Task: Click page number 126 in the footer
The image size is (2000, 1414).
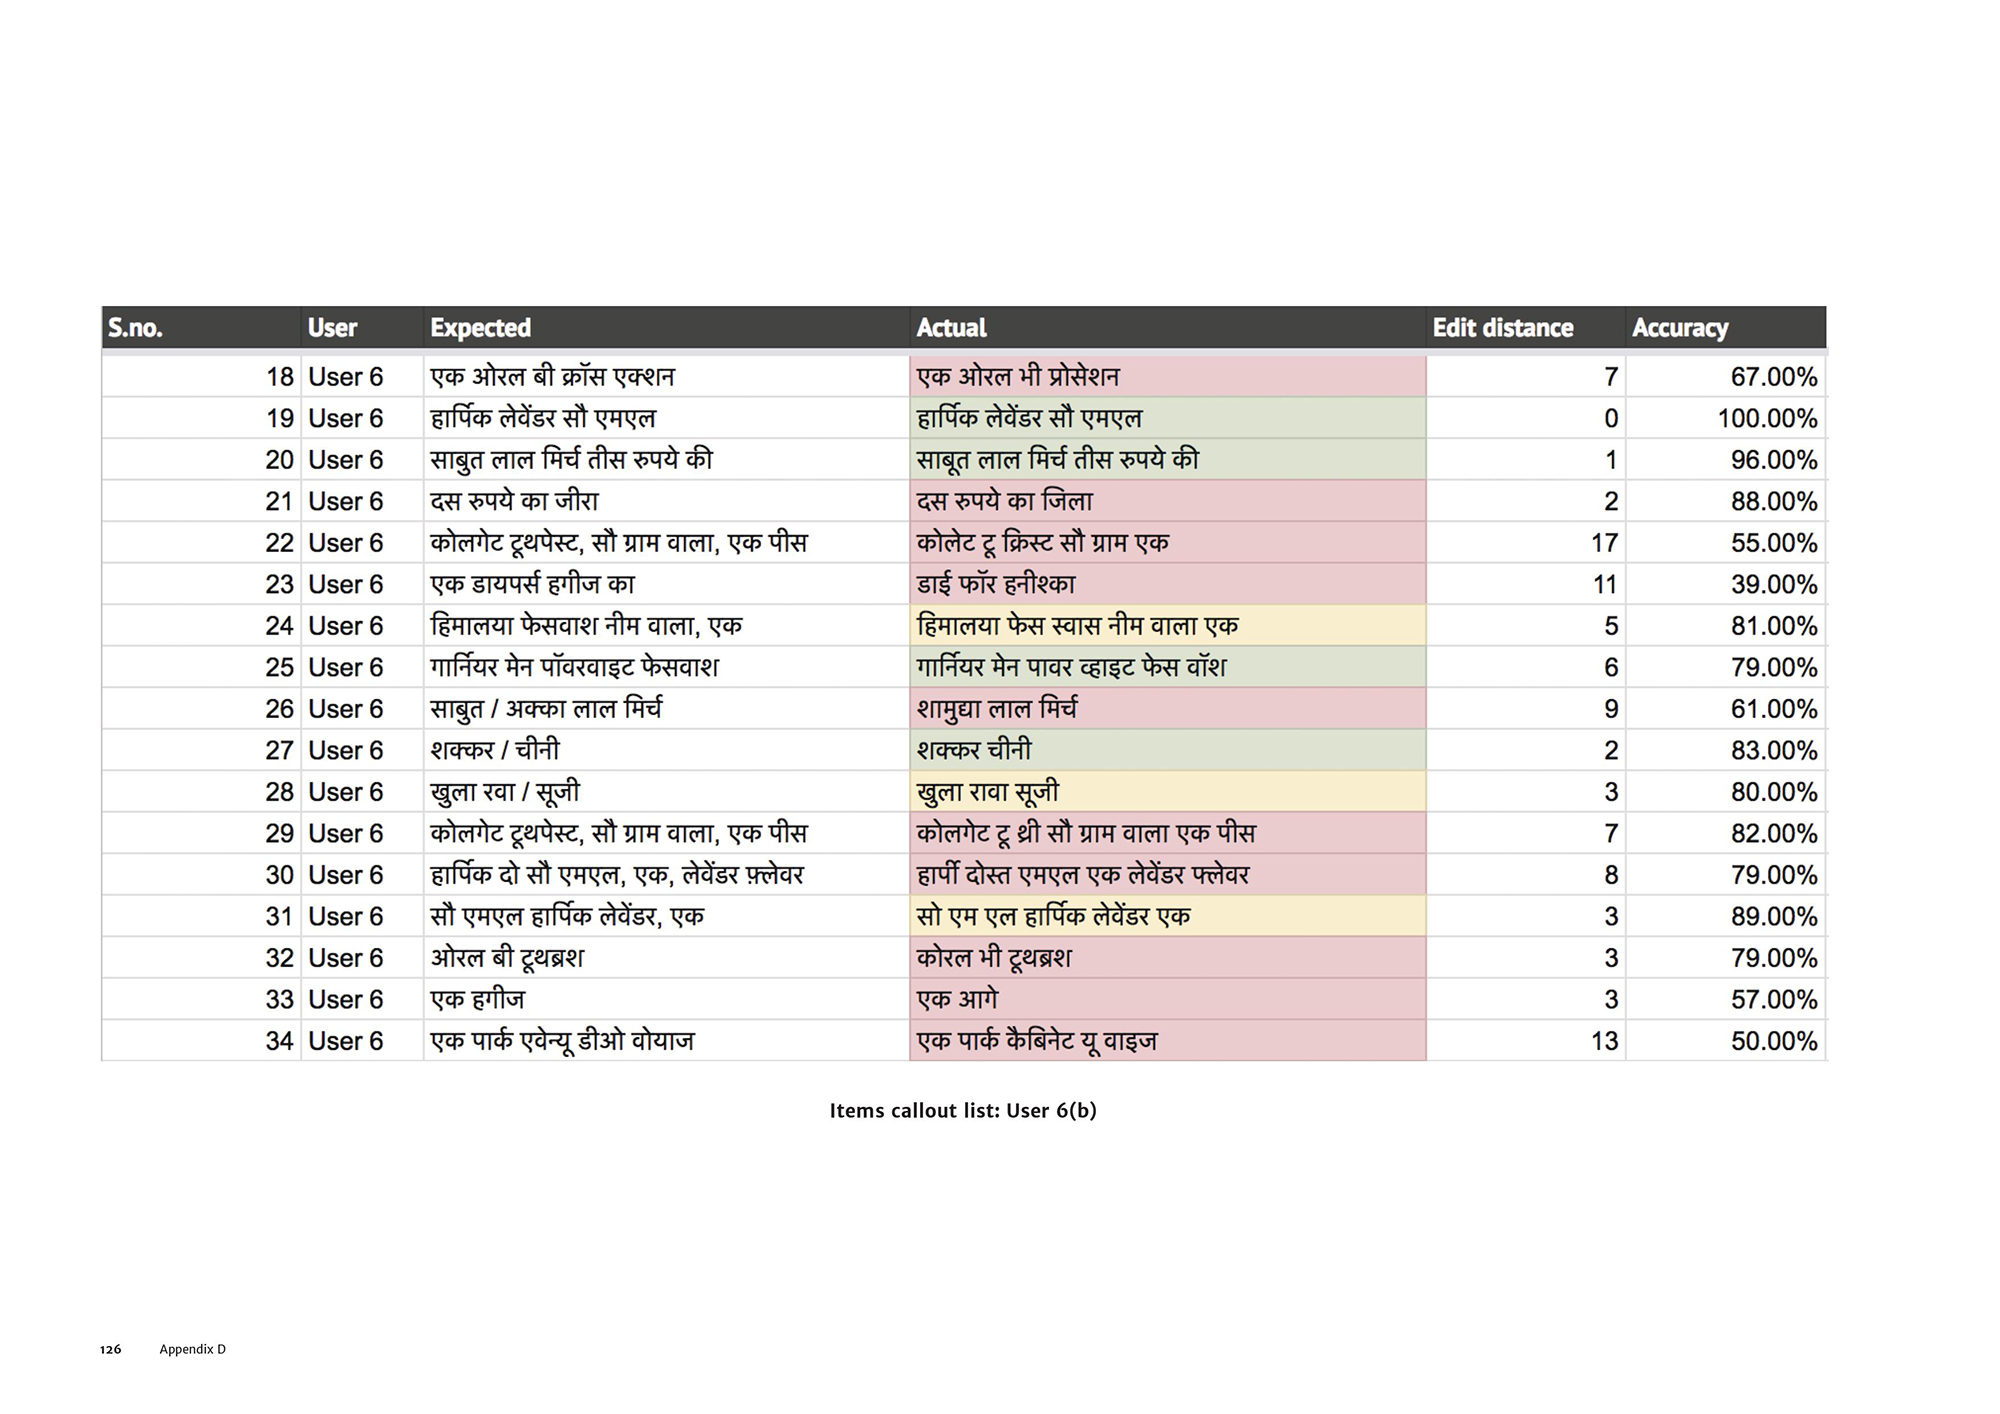Action: click(110, 1350)
